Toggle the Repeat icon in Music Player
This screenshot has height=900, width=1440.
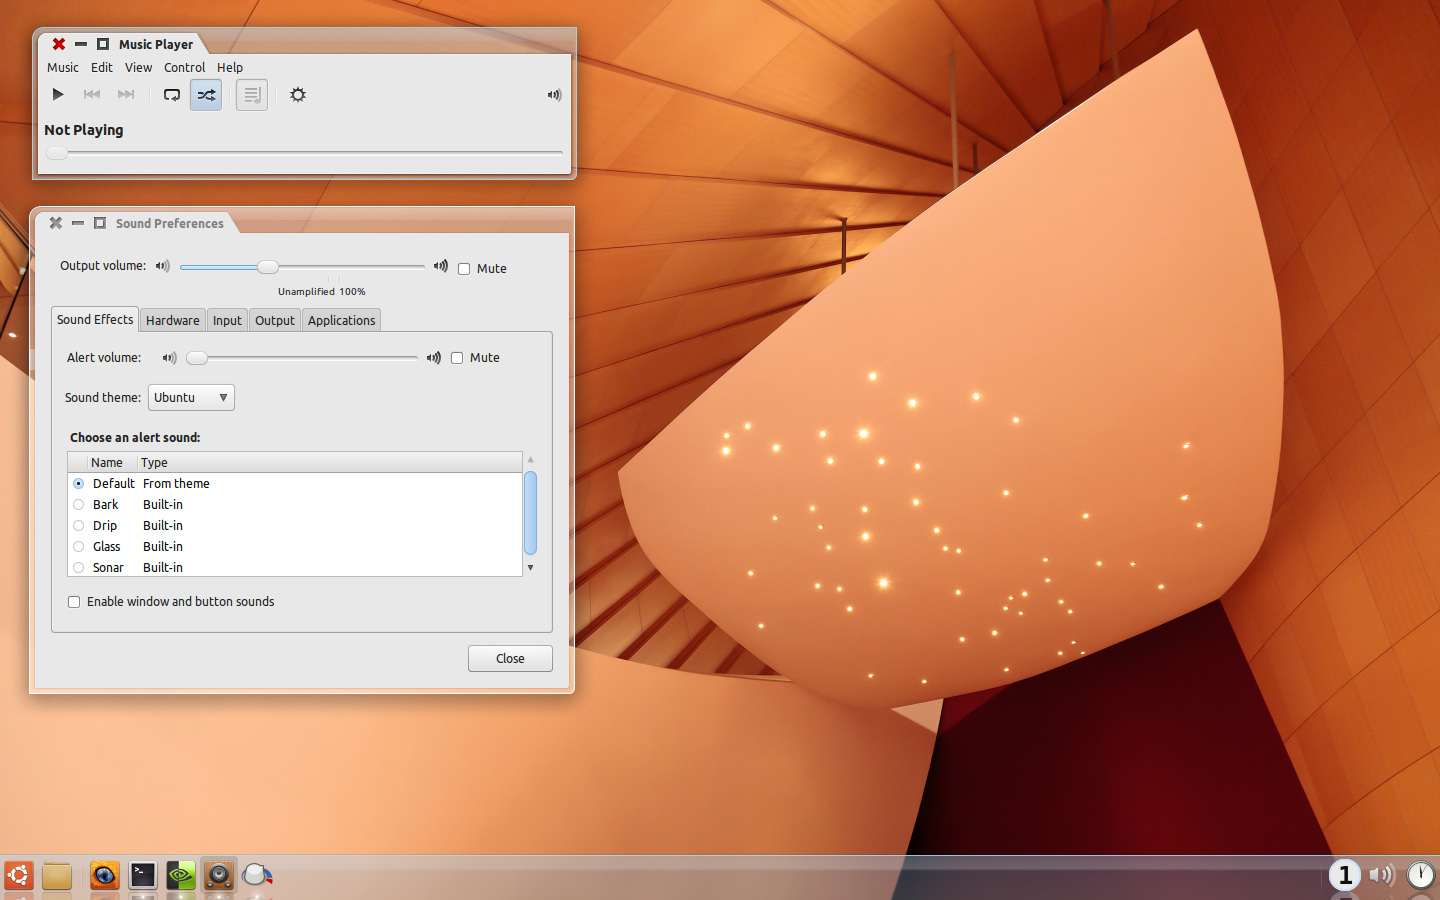click(172, 95)
